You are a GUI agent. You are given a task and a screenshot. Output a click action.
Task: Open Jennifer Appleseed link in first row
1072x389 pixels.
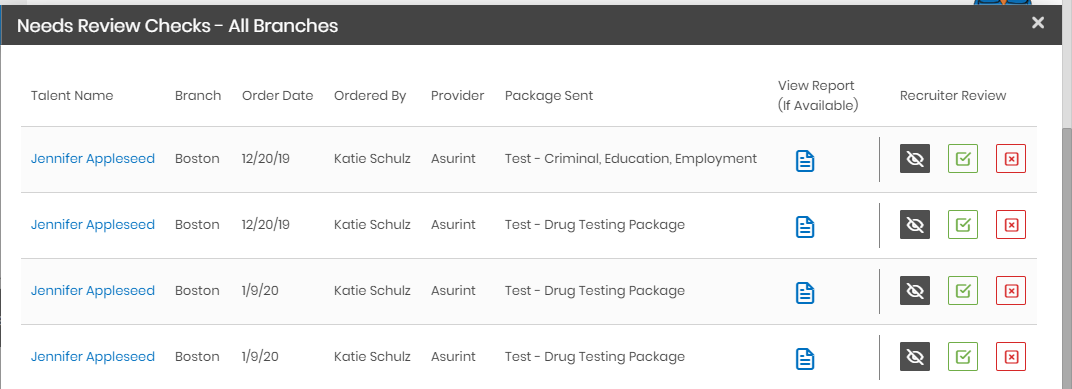coord(93,159)
